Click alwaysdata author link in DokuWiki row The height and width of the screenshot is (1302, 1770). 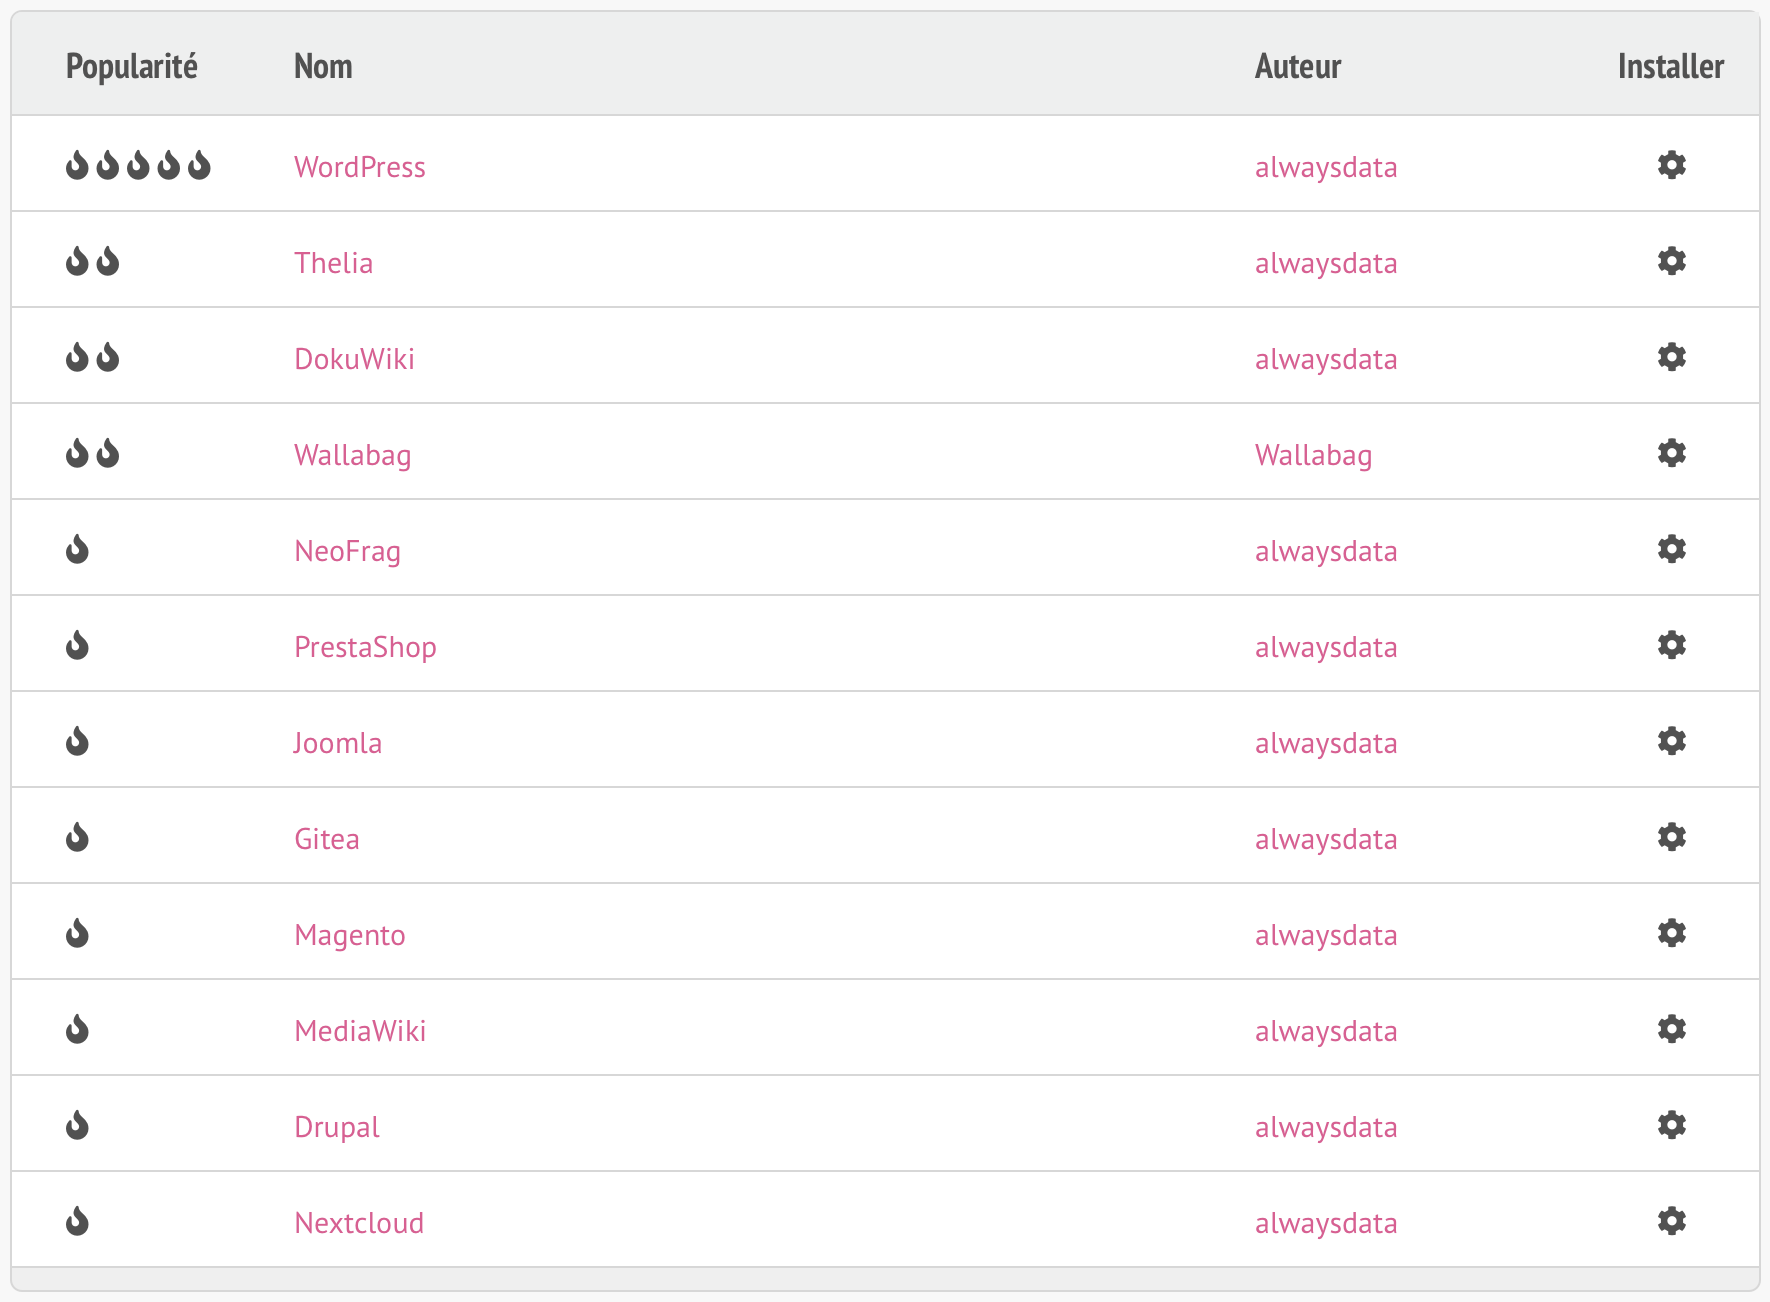point(1326,359)
